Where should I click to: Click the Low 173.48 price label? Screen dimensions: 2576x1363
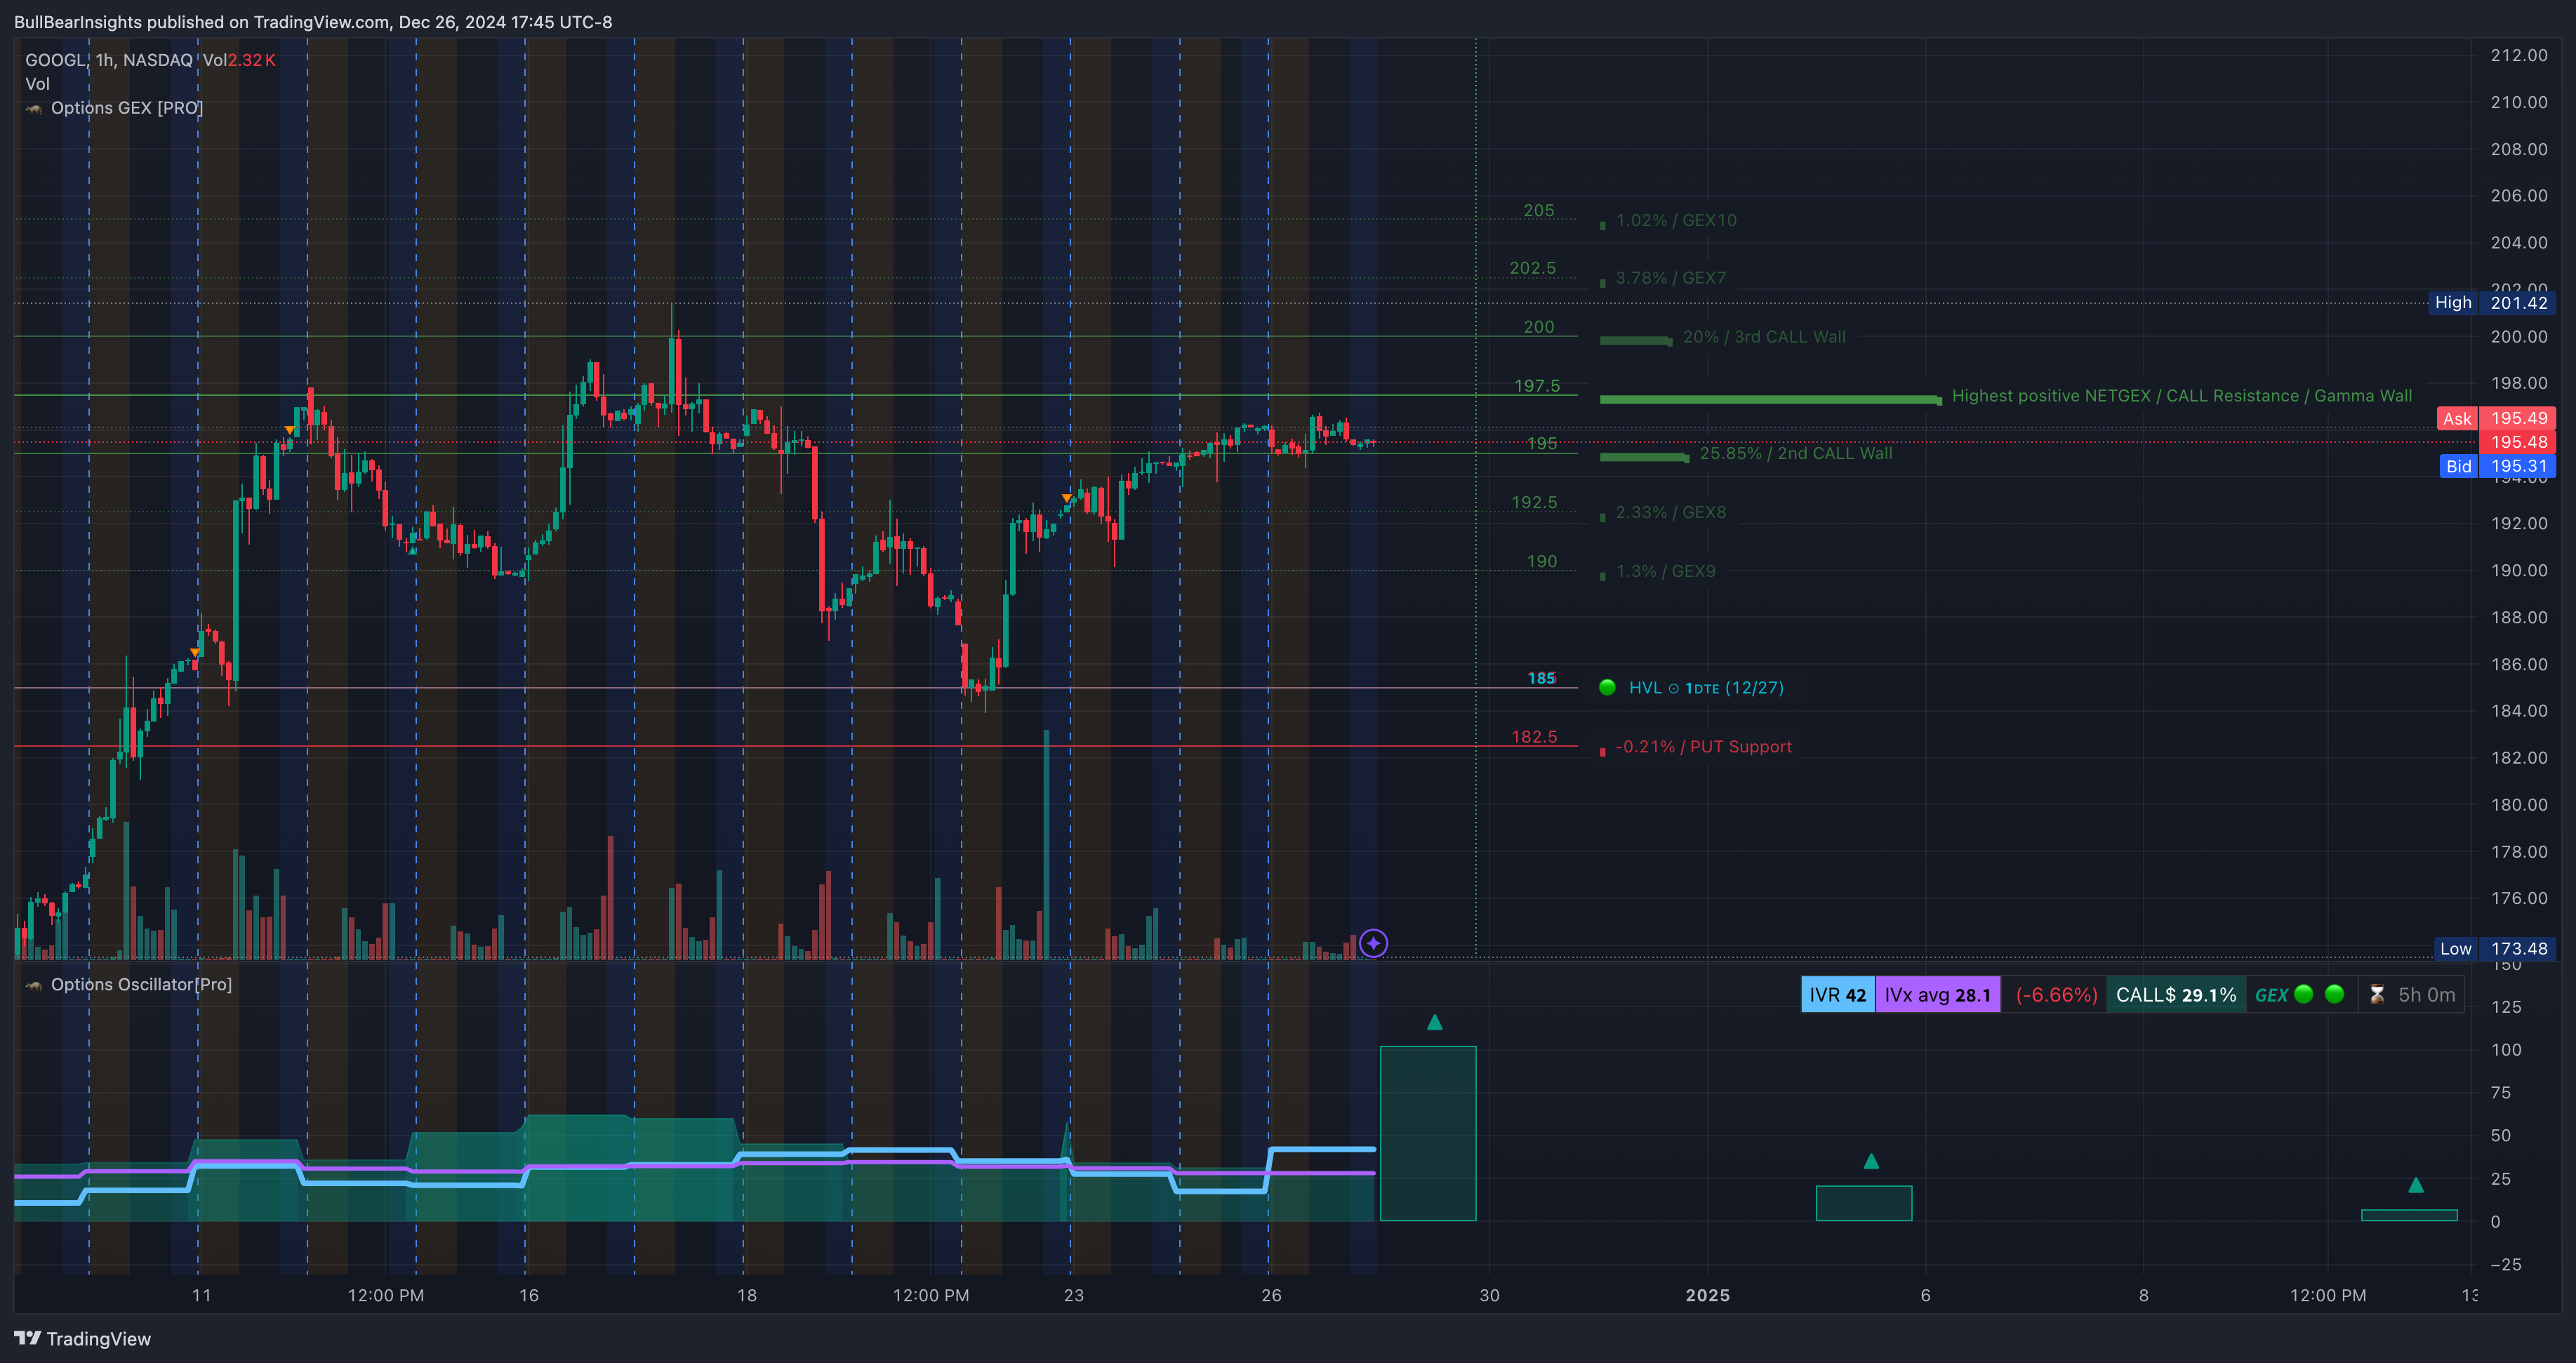[2494, 949]
